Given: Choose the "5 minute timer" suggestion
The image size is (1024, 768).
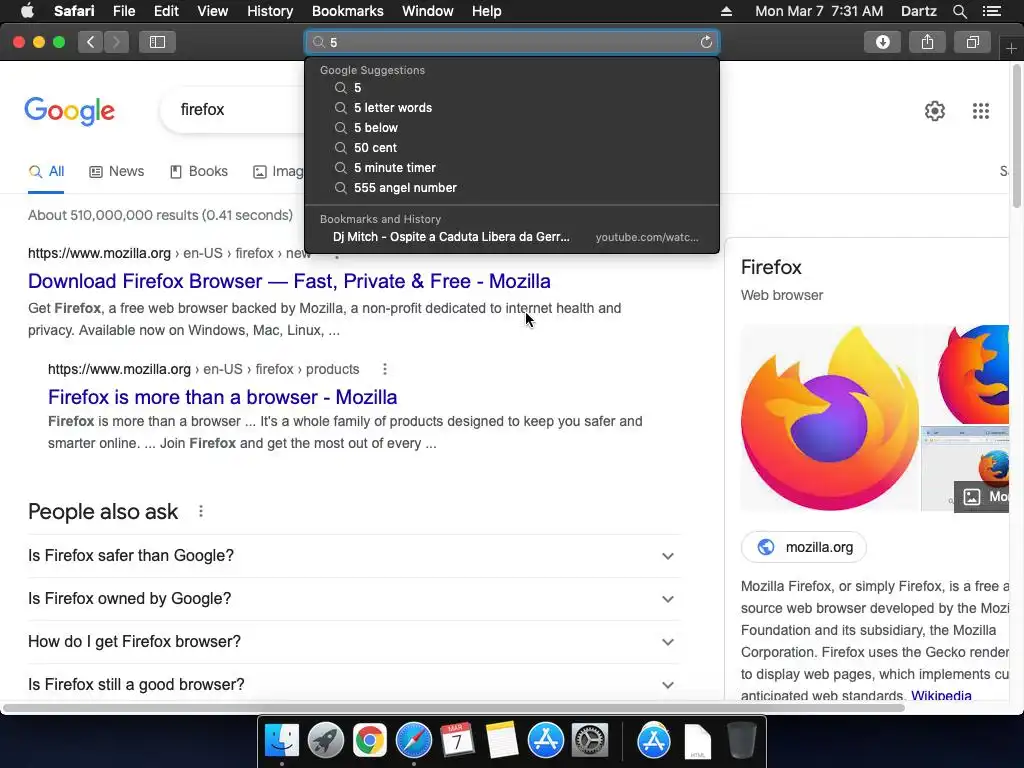Looking at the screenshot, I should pyautogui.click(x=512, y=168).
